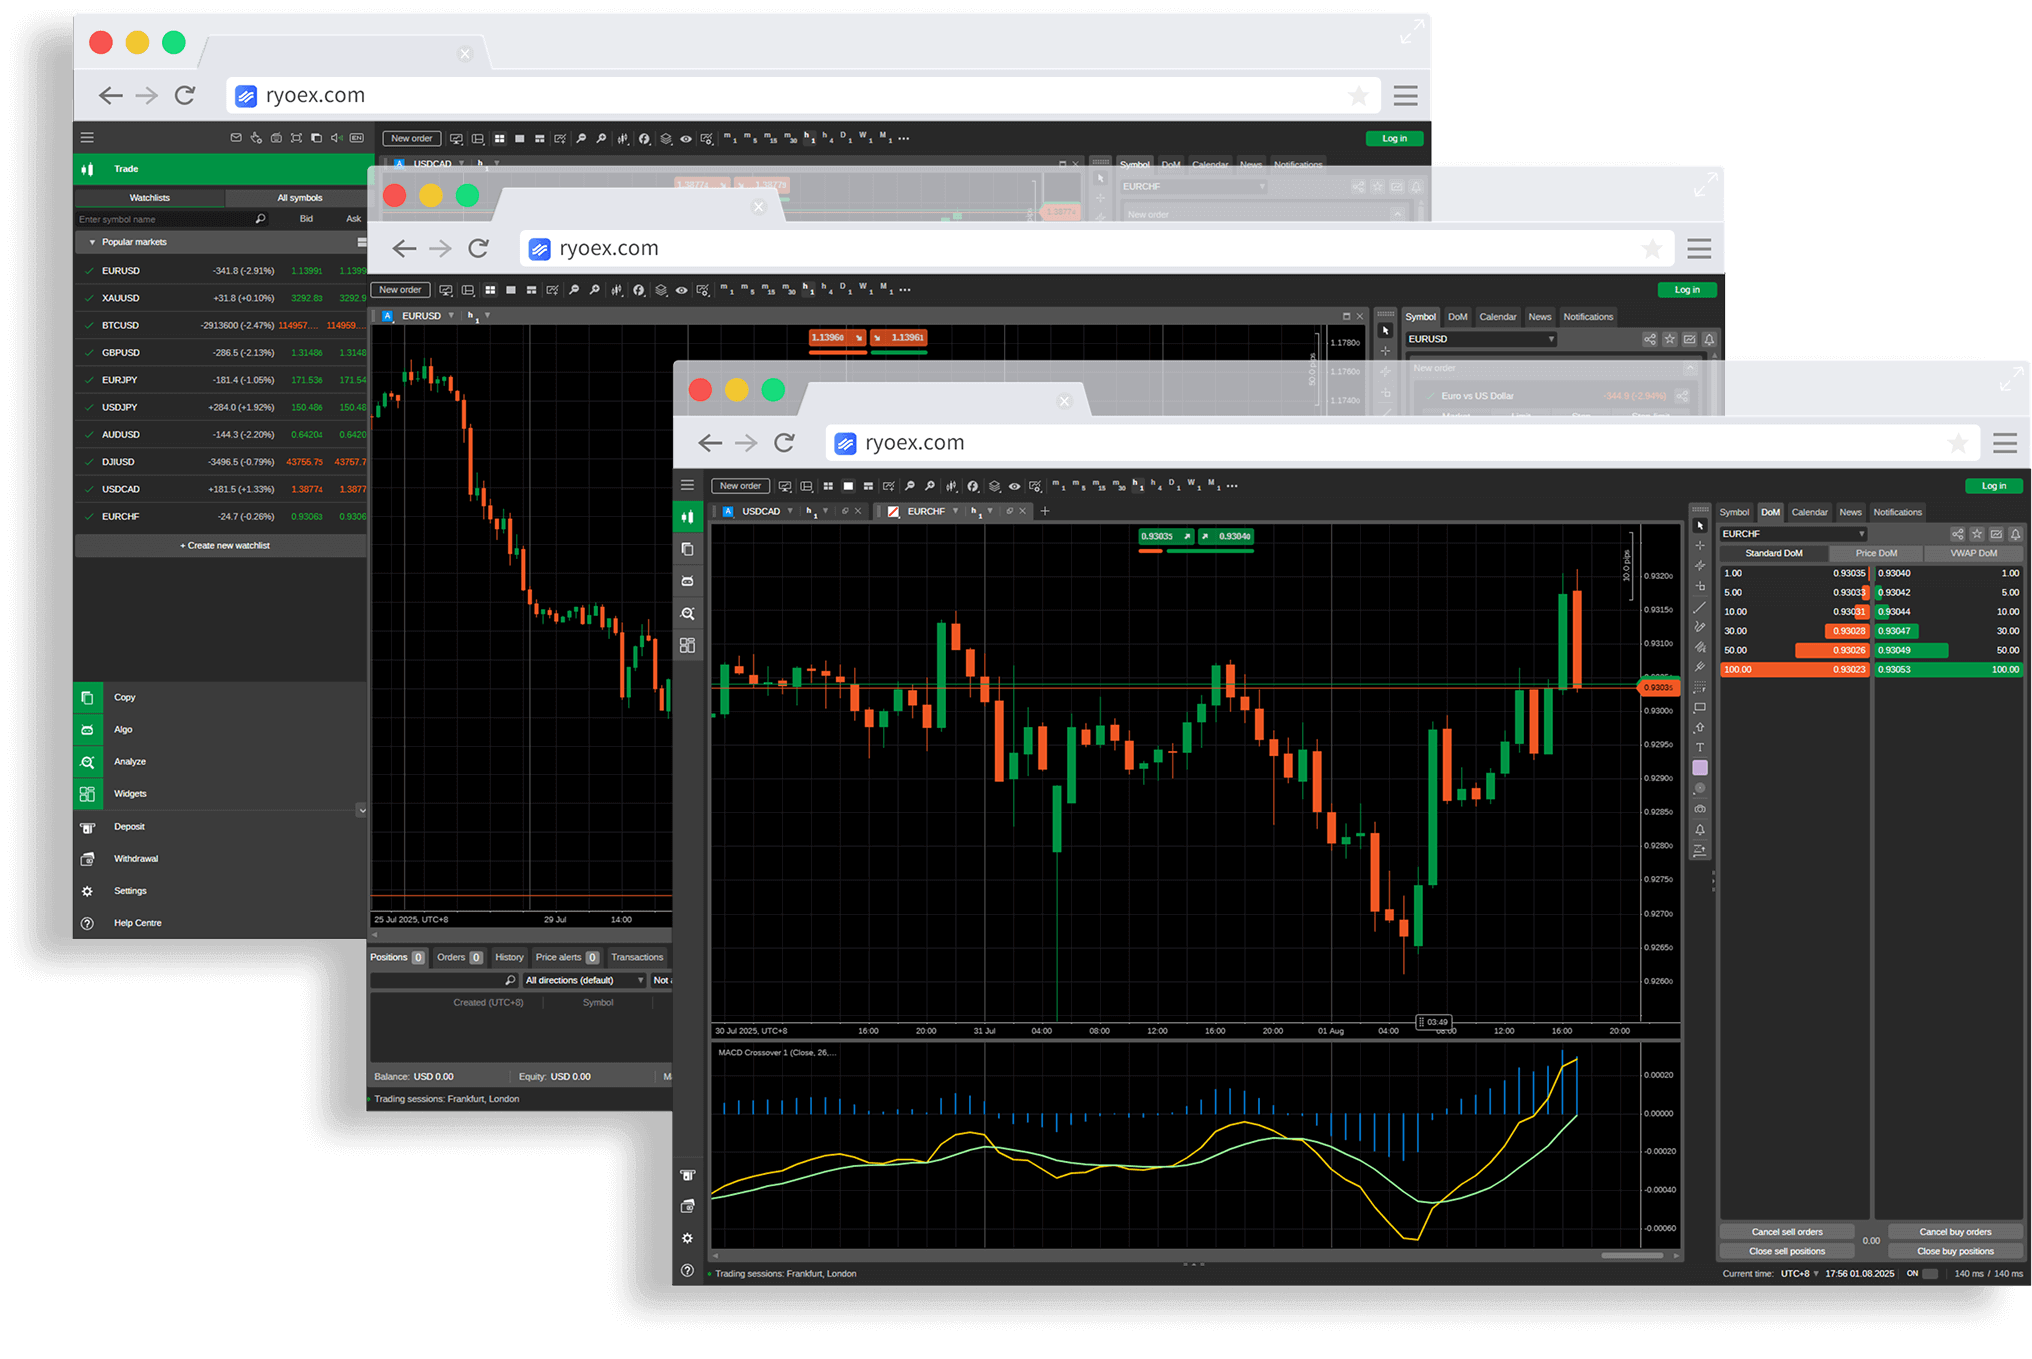Image resolution: width=2032 pixels, height=1359 pixels.
Task: Click the add new chart plus icon
Action: pyautogui.click(x=1045, y=511)
